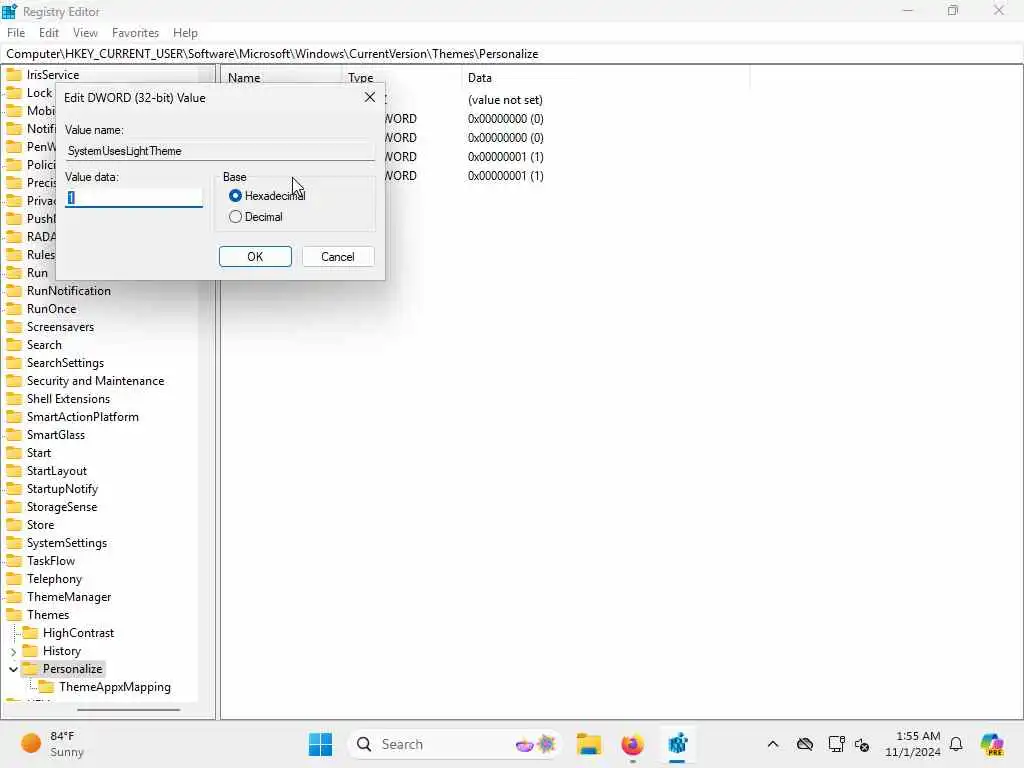Select the SearchSettings folder icon
1024x768 pixels.
point(14,362)
